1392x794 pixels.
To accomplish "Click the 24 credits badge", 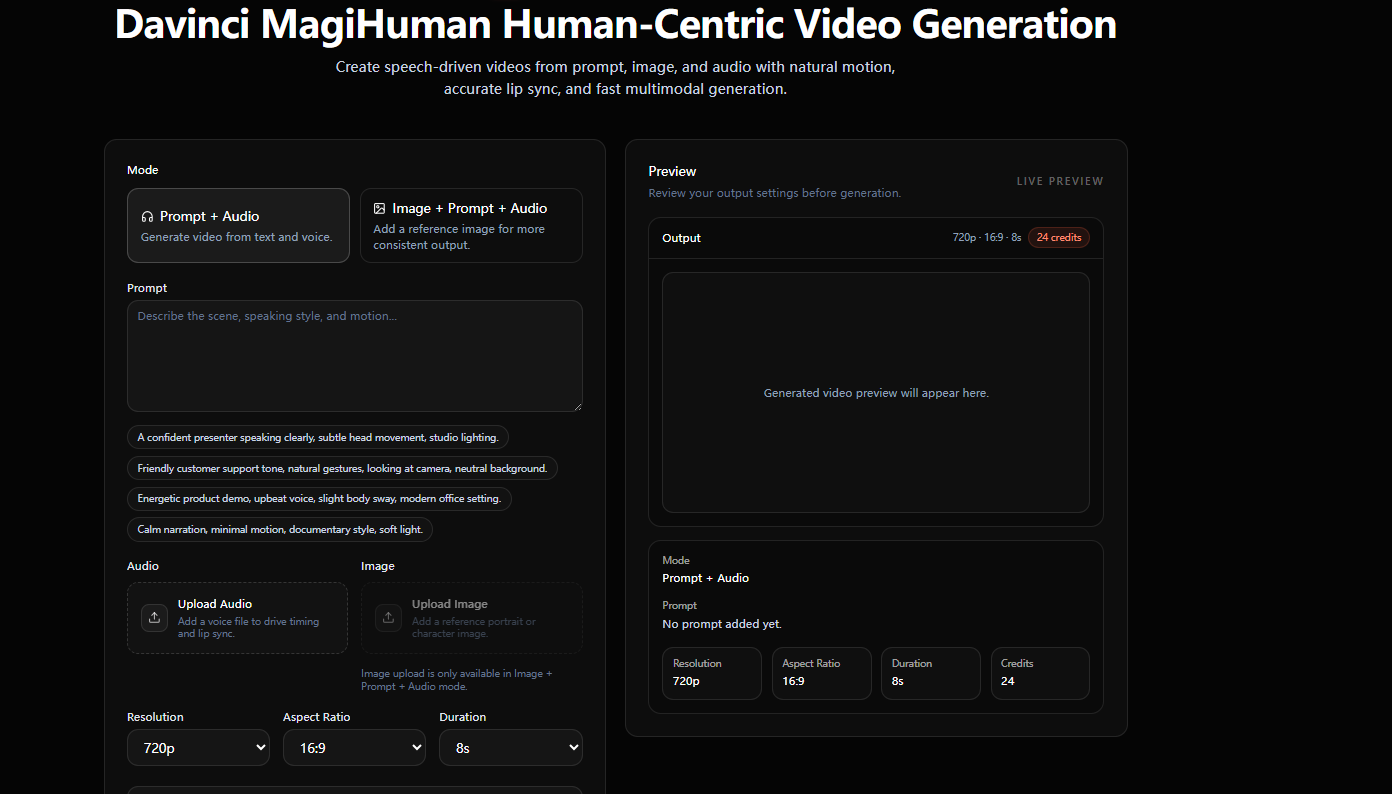I will pos(1058,238).
